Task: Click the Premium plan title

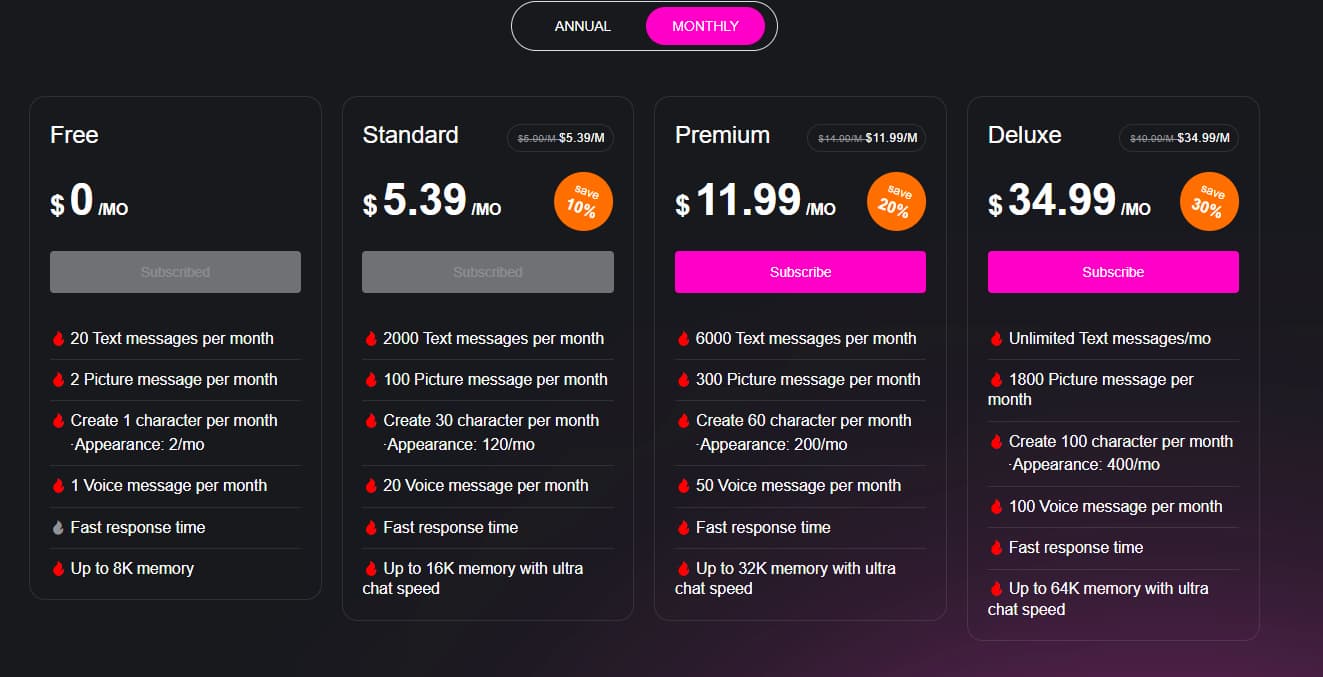Action: click(722, 135)
